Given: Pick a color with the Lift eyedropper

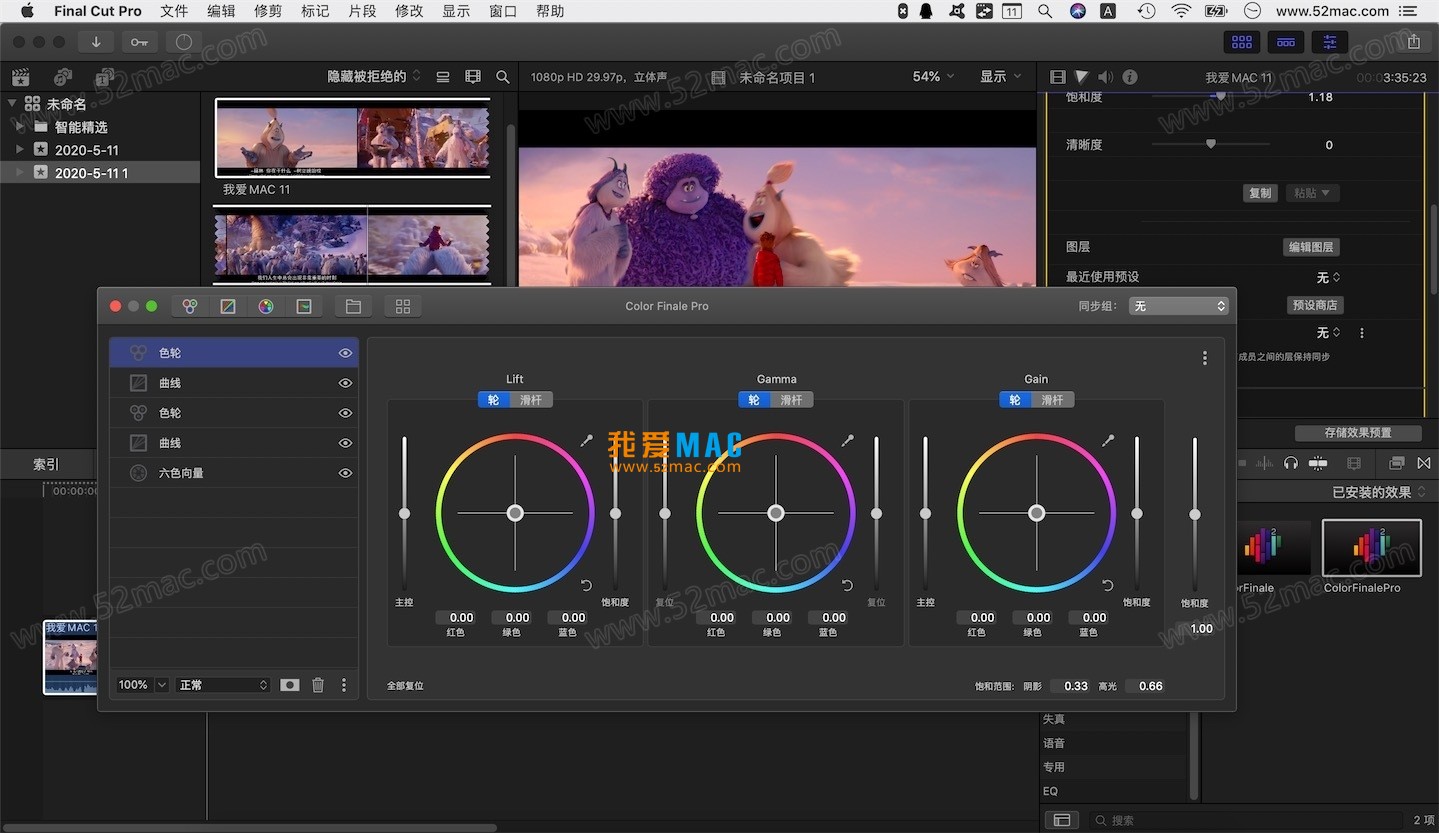Looking at the screenshot, I should click(x=586, y=440).
